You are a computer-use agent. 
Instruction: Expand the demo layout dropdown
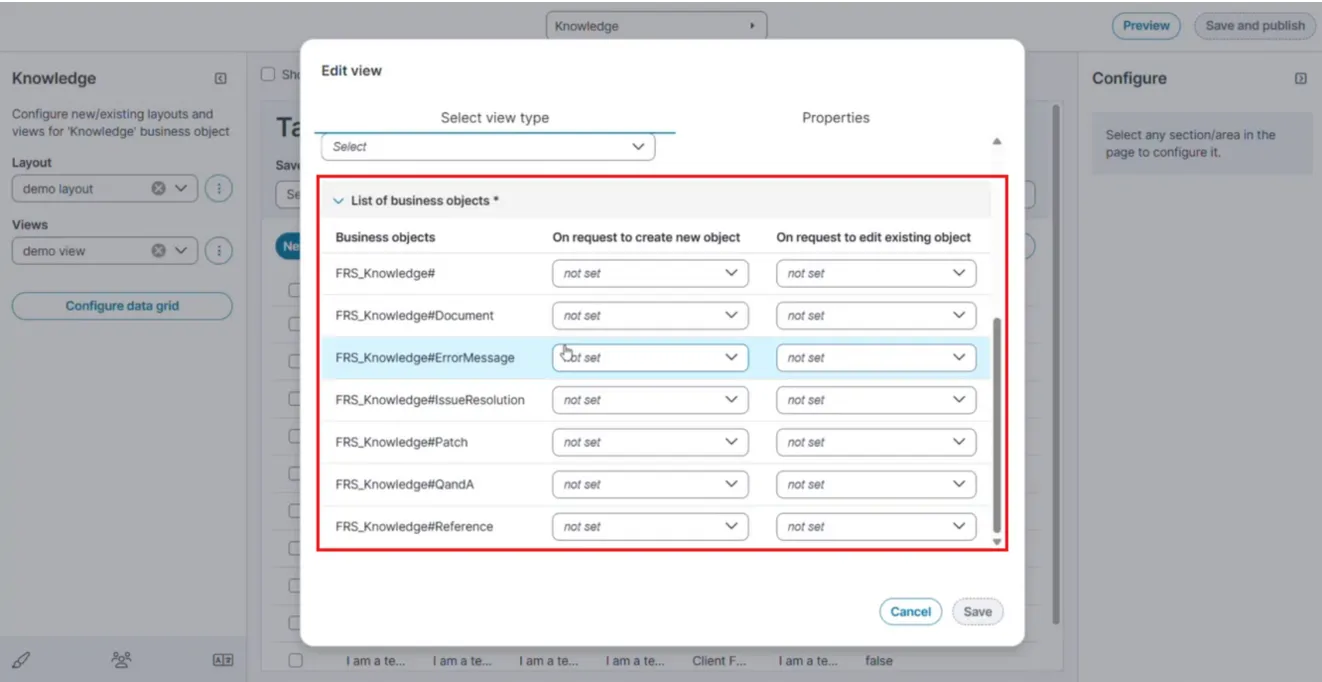[x=181, y=188]
